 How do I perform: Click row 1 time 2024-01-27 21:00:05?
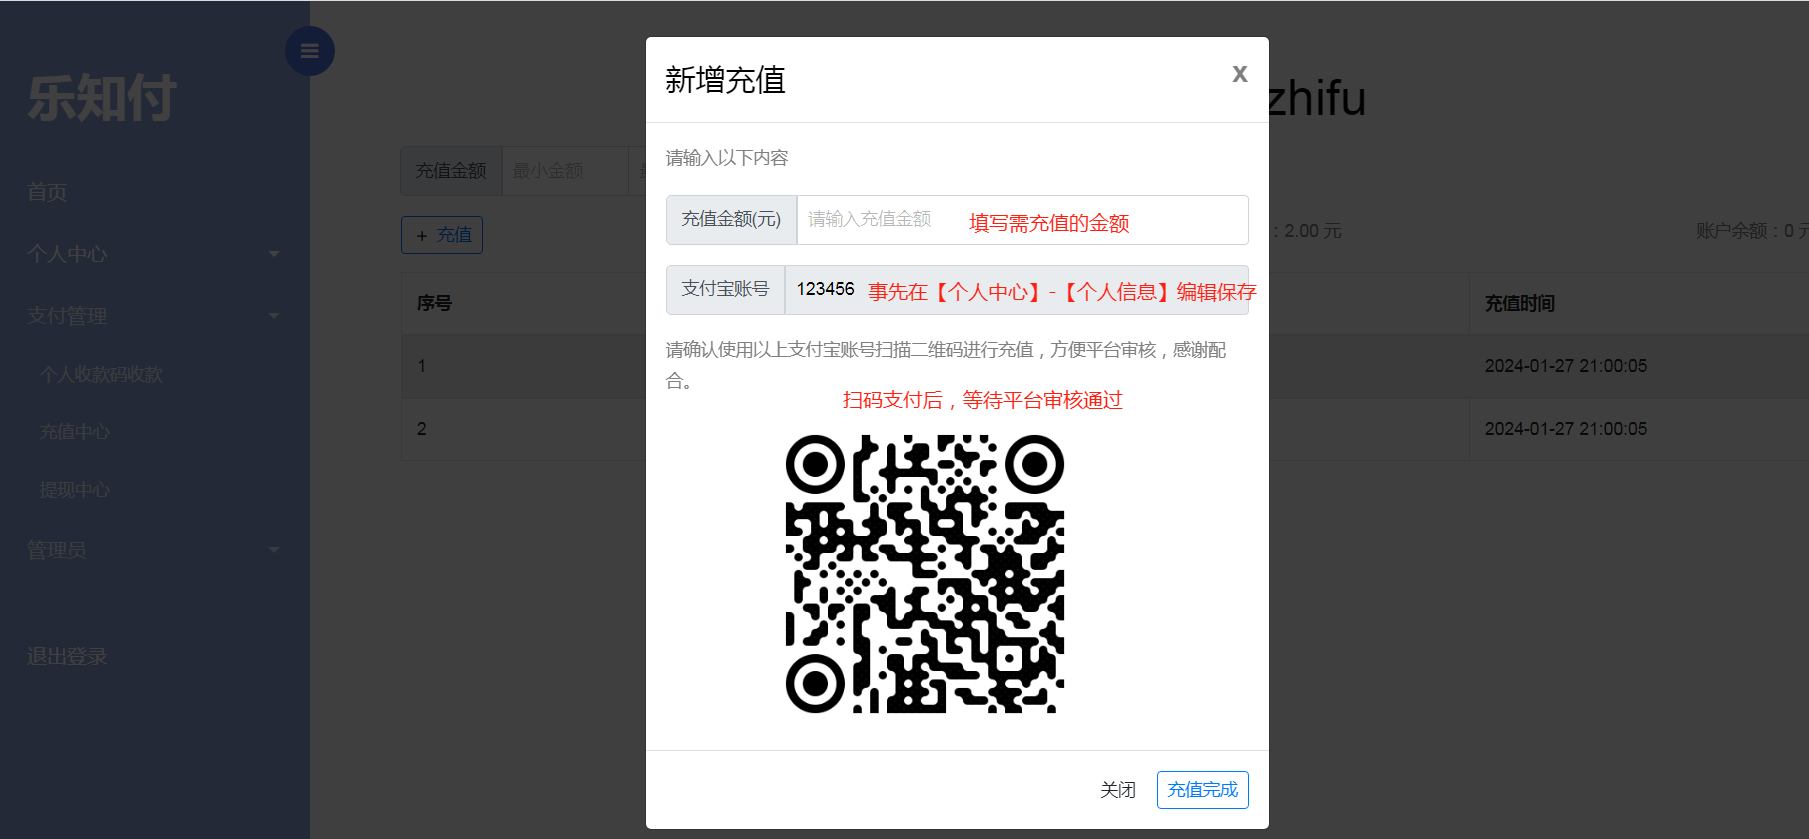pyautogui.click(x=1565, y=366)
